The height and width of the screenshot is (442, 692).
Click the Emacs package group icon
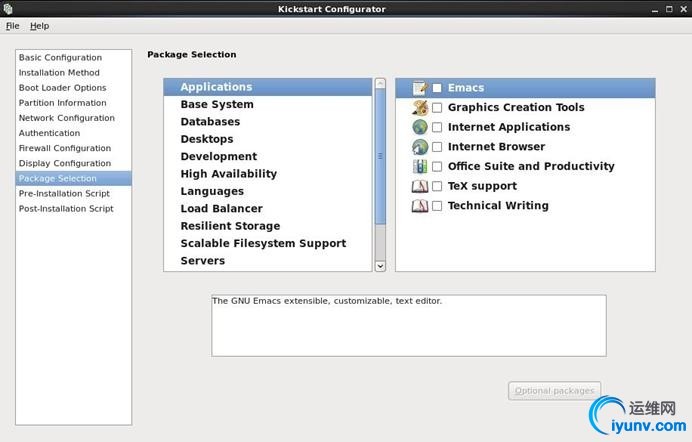coord(420,88)
